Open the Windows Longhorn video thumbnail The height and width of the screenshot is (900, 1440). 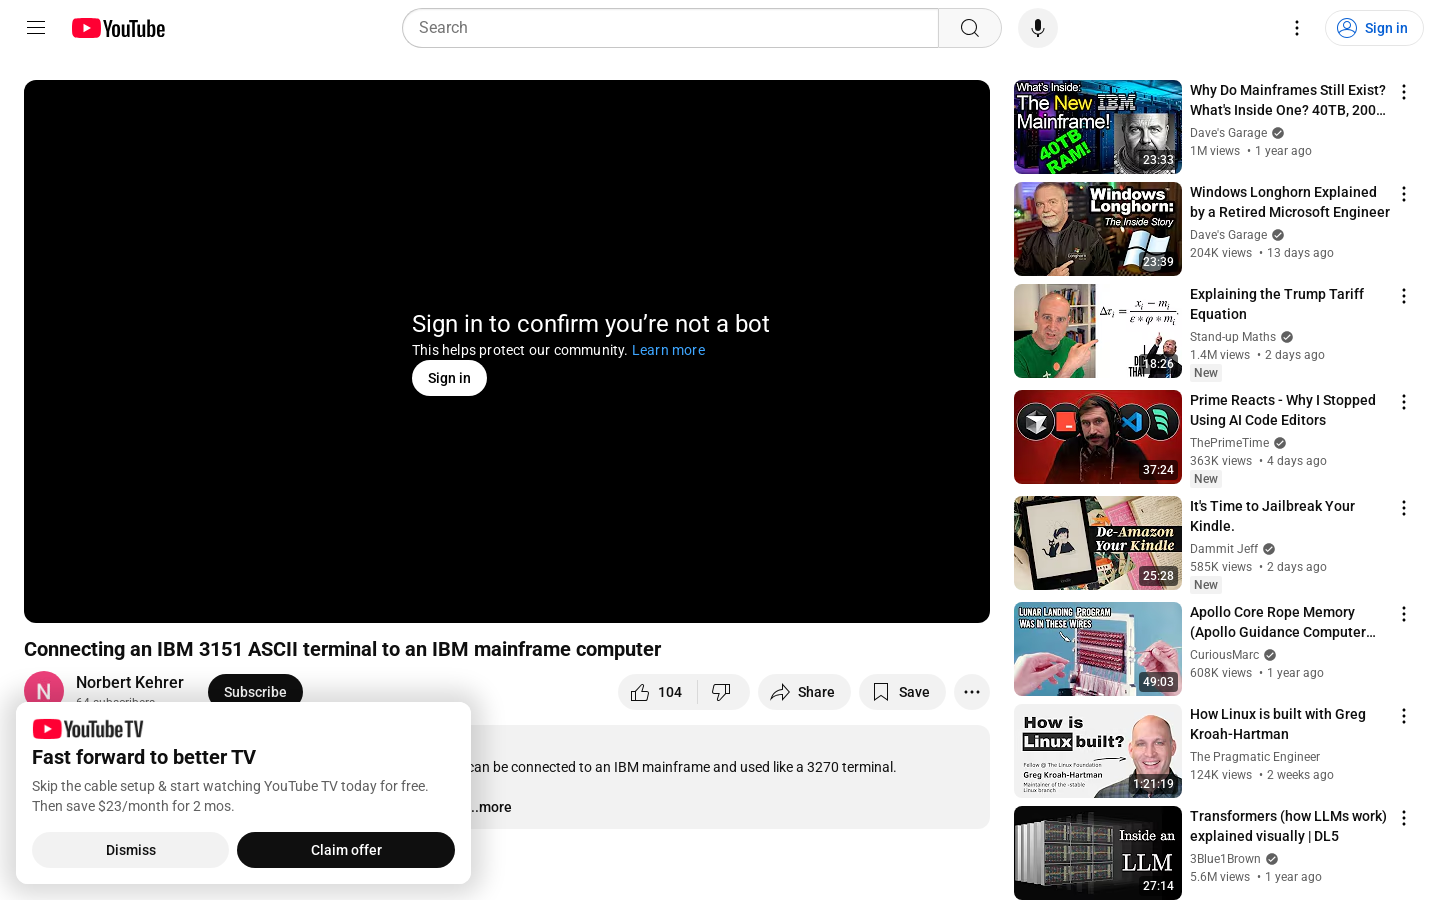click(1098, 229)
